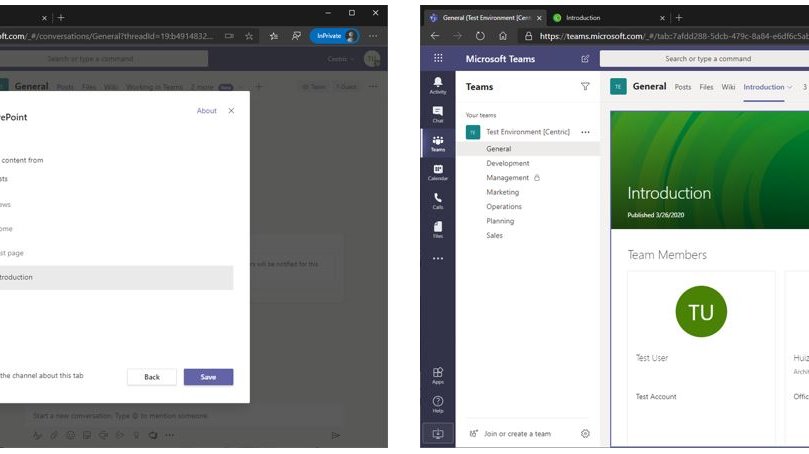The height and width of the screenshot is (454, 809).
Task: Open the app launcher waffle icon
Action: pyautogui.click(x=438, y=58)
